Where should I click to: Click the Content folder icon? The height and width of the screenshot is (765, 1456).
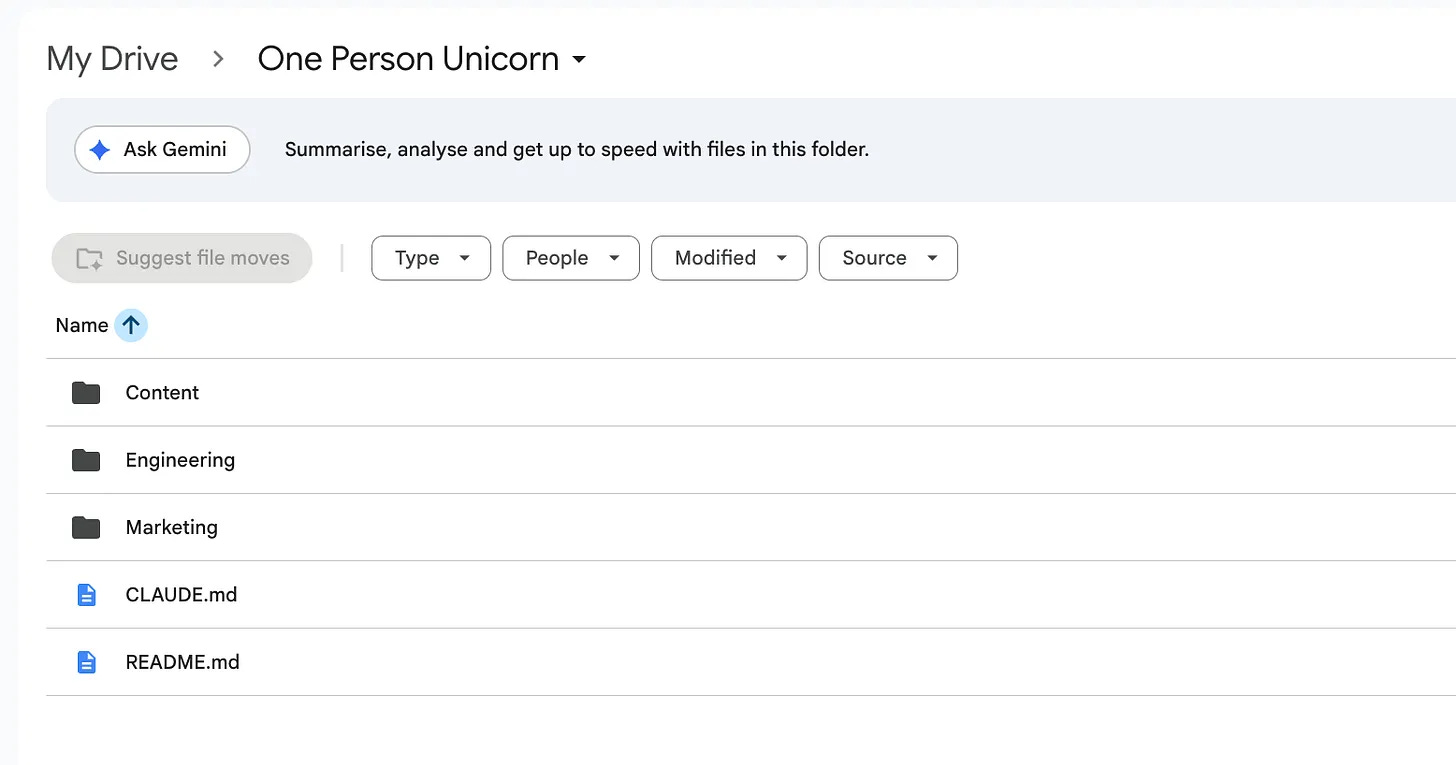pyautogui.click(x=86, y=393)
